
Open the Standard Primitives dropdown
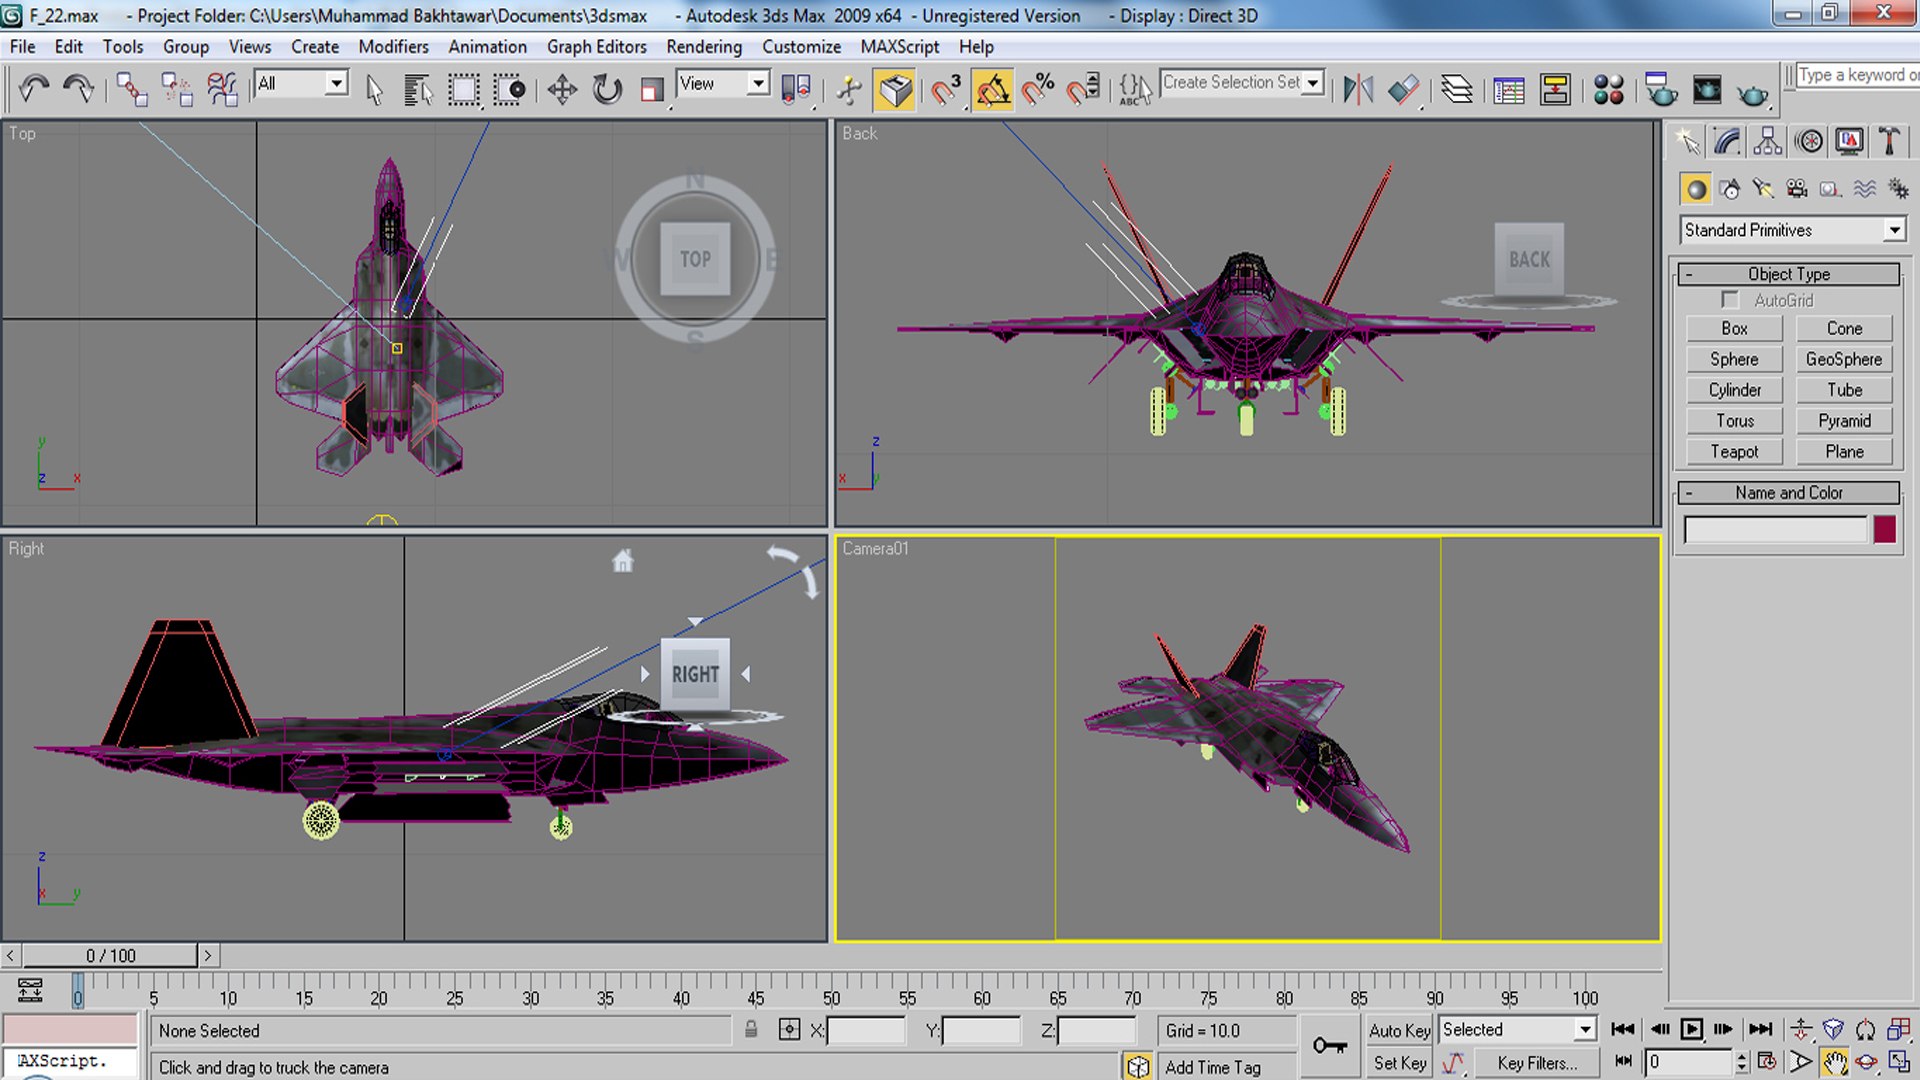pos(1792,230)
